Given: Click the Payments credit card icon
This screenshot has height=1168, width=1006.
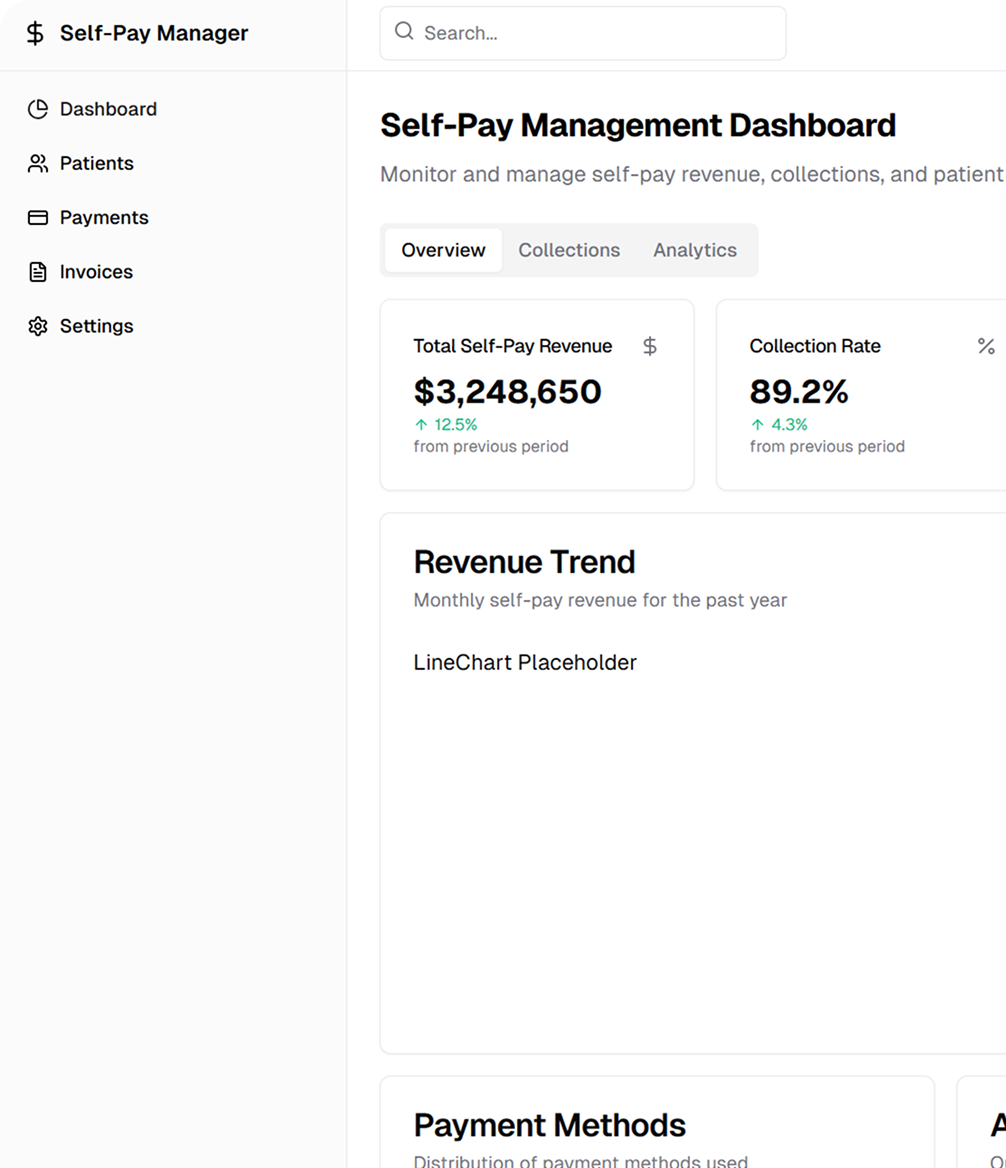Looking at the screenshot, I should pyautogui.click(x=38, y=218).
